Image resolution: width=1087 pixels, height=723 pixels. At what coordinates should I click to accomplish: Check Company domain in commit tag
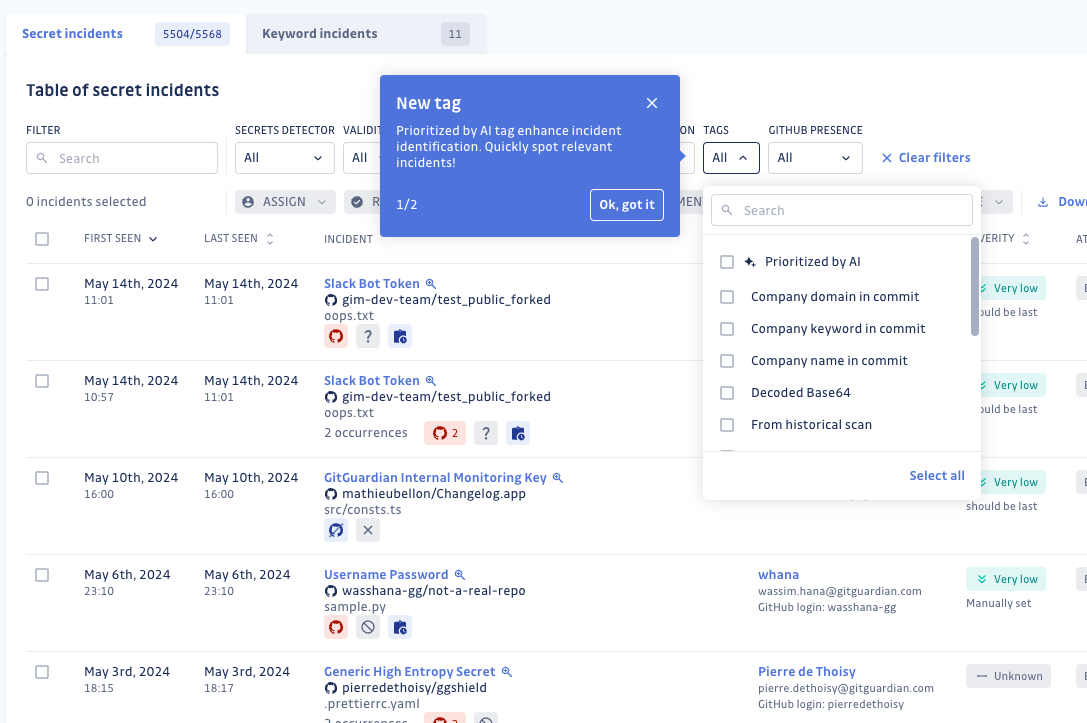(x=727, y=297)
